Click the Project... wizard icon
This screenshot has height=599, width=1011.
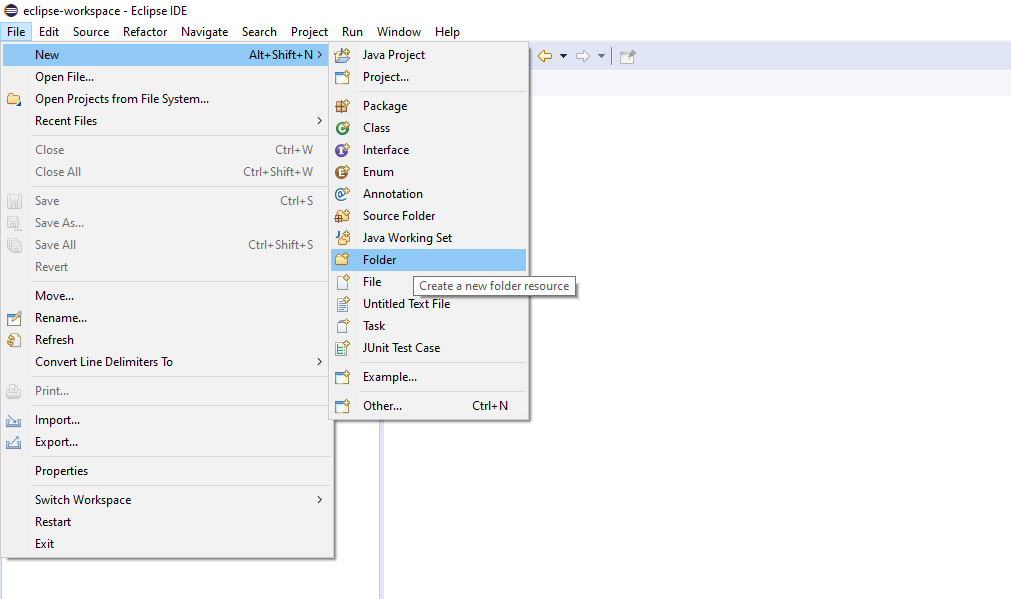[x=342, y=77]
